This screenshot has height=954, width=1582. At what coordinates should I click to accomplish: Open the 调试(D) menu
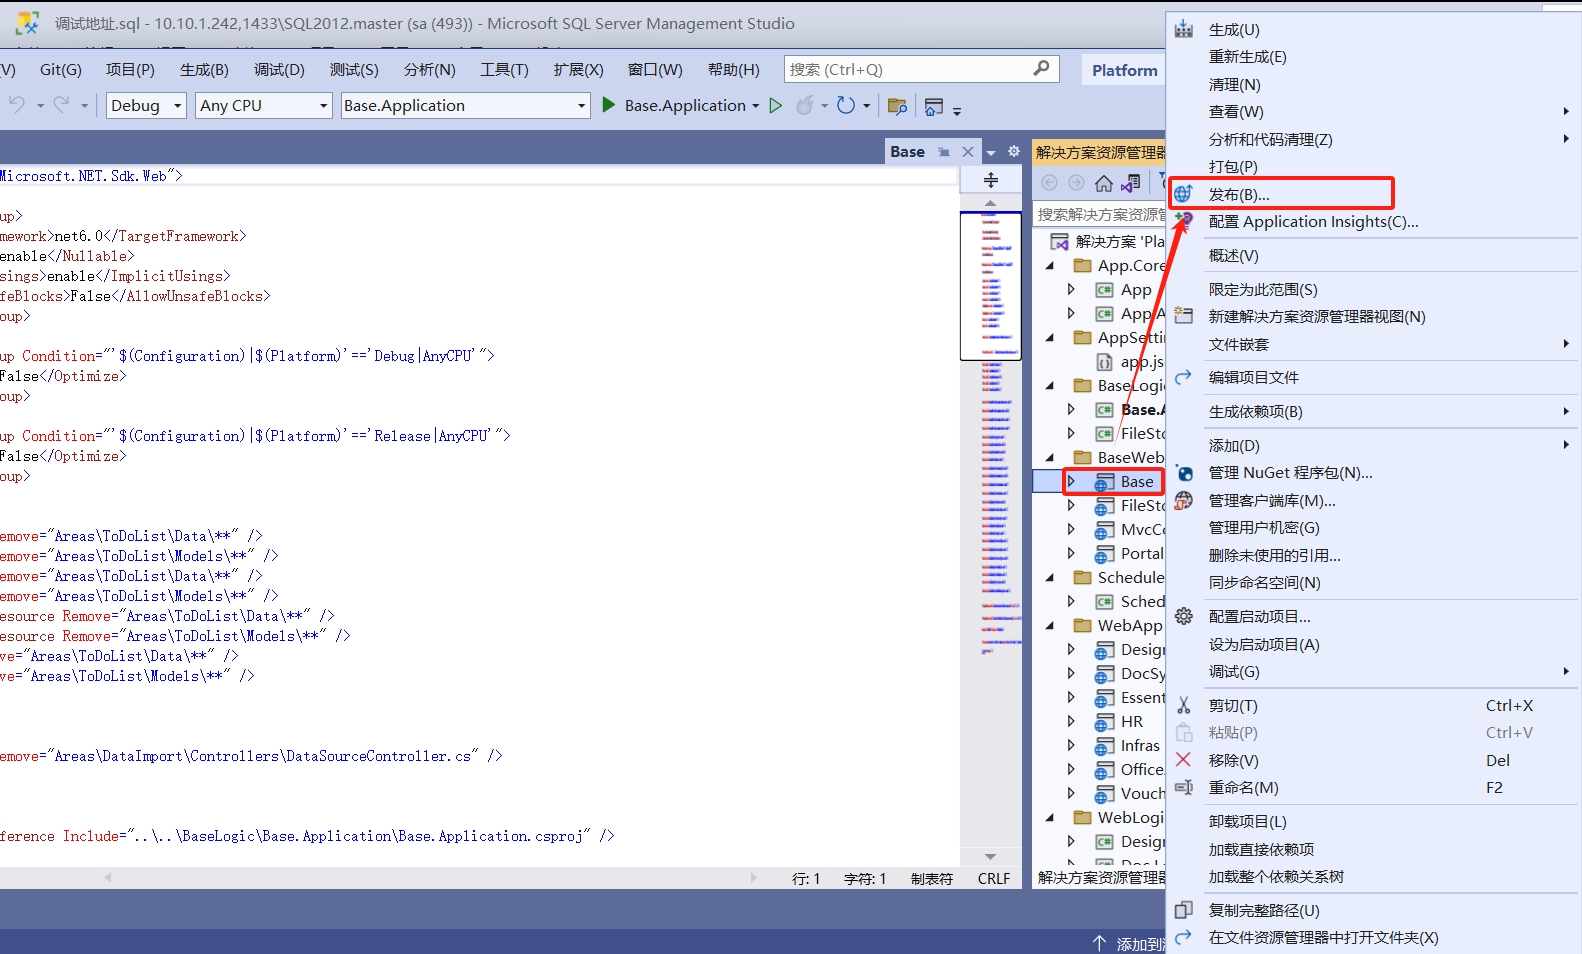279,69
